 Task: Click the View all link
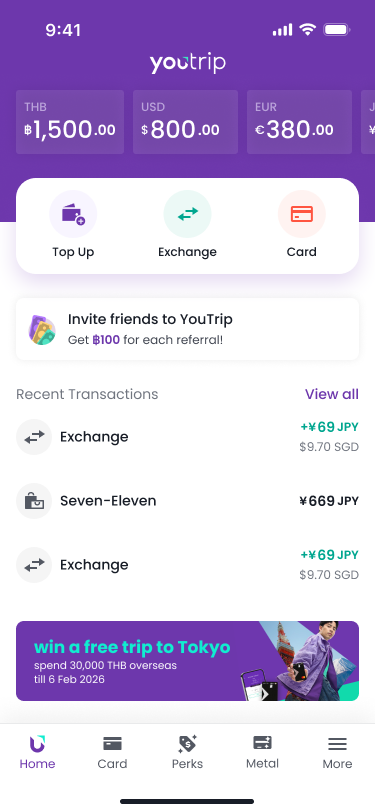click(x=331, y=394)
